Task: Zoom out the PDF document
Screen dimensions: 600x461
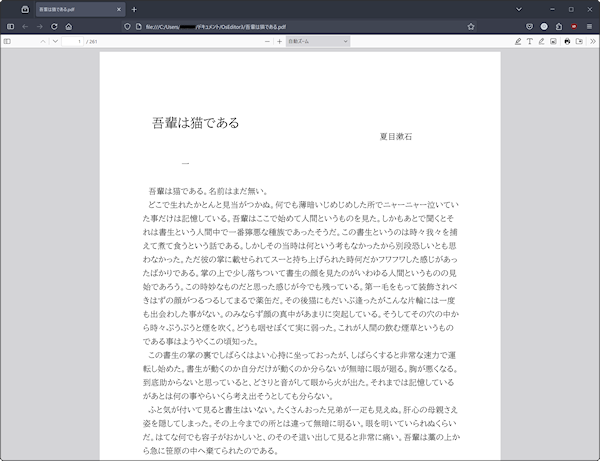Action: coord(265,42)
